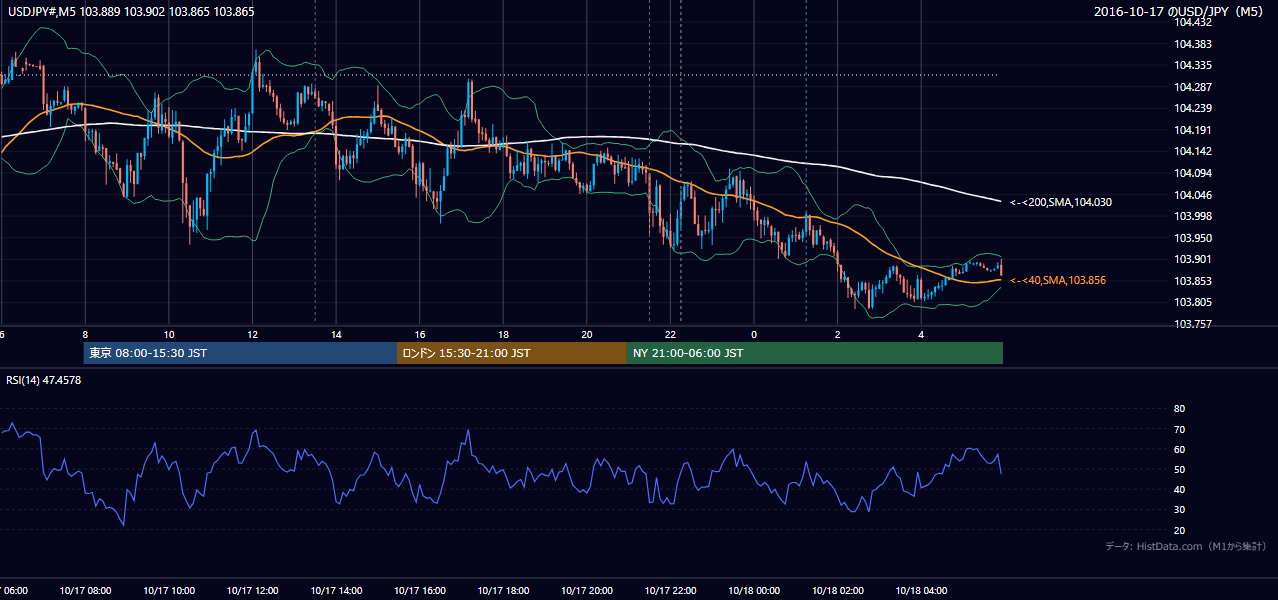Screen dimensions: 1278x600
Task: Click price axis value 104.335
Action: click(x=1193, y=65)
